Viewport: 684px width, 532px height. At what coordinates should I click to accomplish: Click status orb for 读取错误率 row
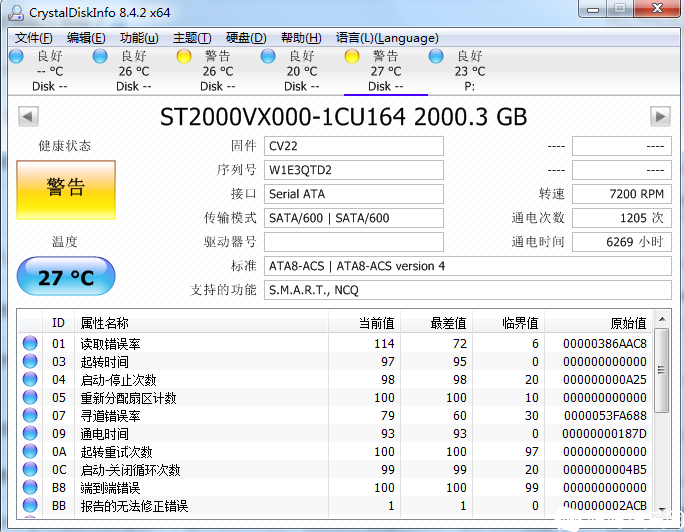pyautogui.click(x=30, y=343)
